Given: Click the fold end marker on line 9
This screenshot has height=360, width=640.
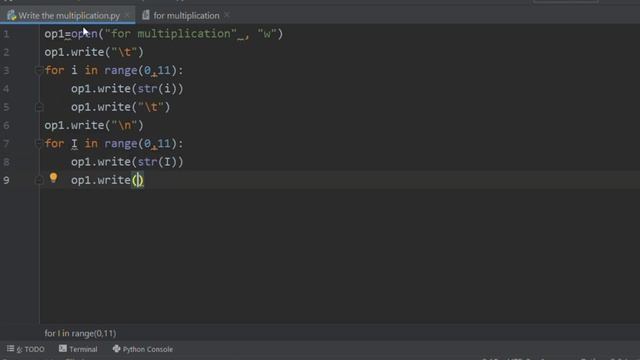Looking at the screenshot, I should click(x=39, y=180).
